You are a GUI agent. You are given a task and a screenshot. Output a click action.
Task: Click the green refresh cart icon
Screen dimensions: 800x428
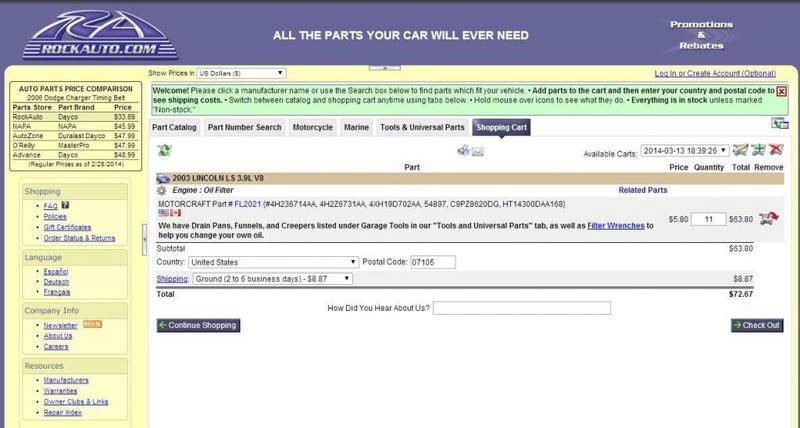[x=164, y=150]
